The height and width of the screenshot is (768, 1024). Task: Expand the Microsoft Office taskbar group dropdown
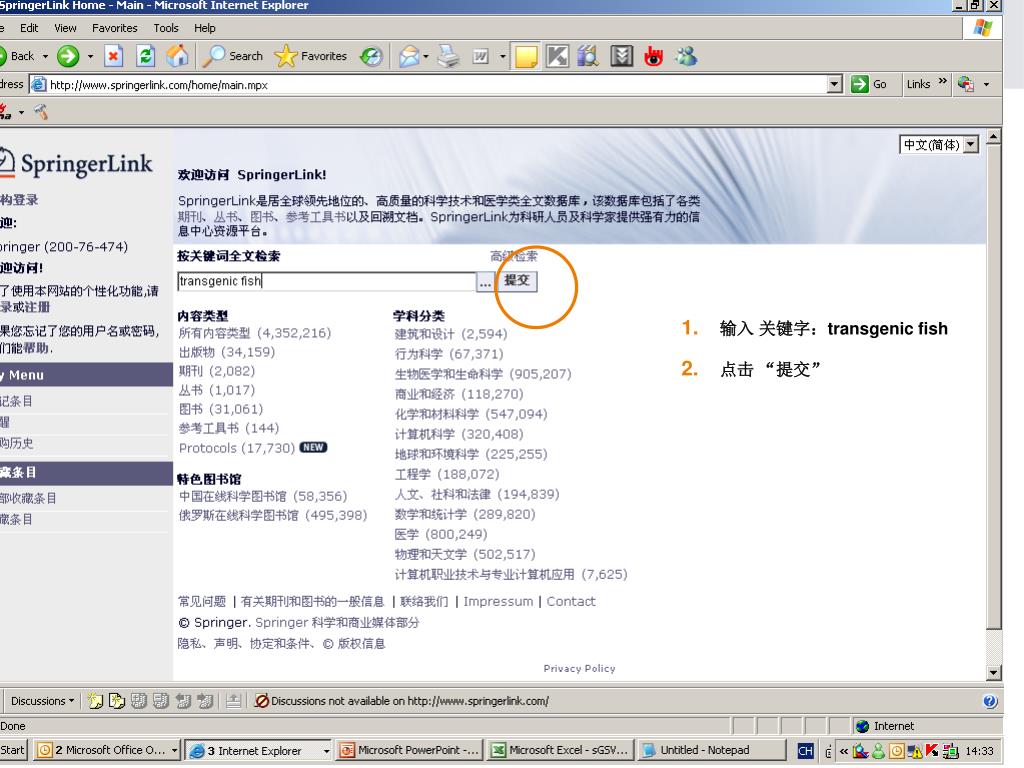174,751
